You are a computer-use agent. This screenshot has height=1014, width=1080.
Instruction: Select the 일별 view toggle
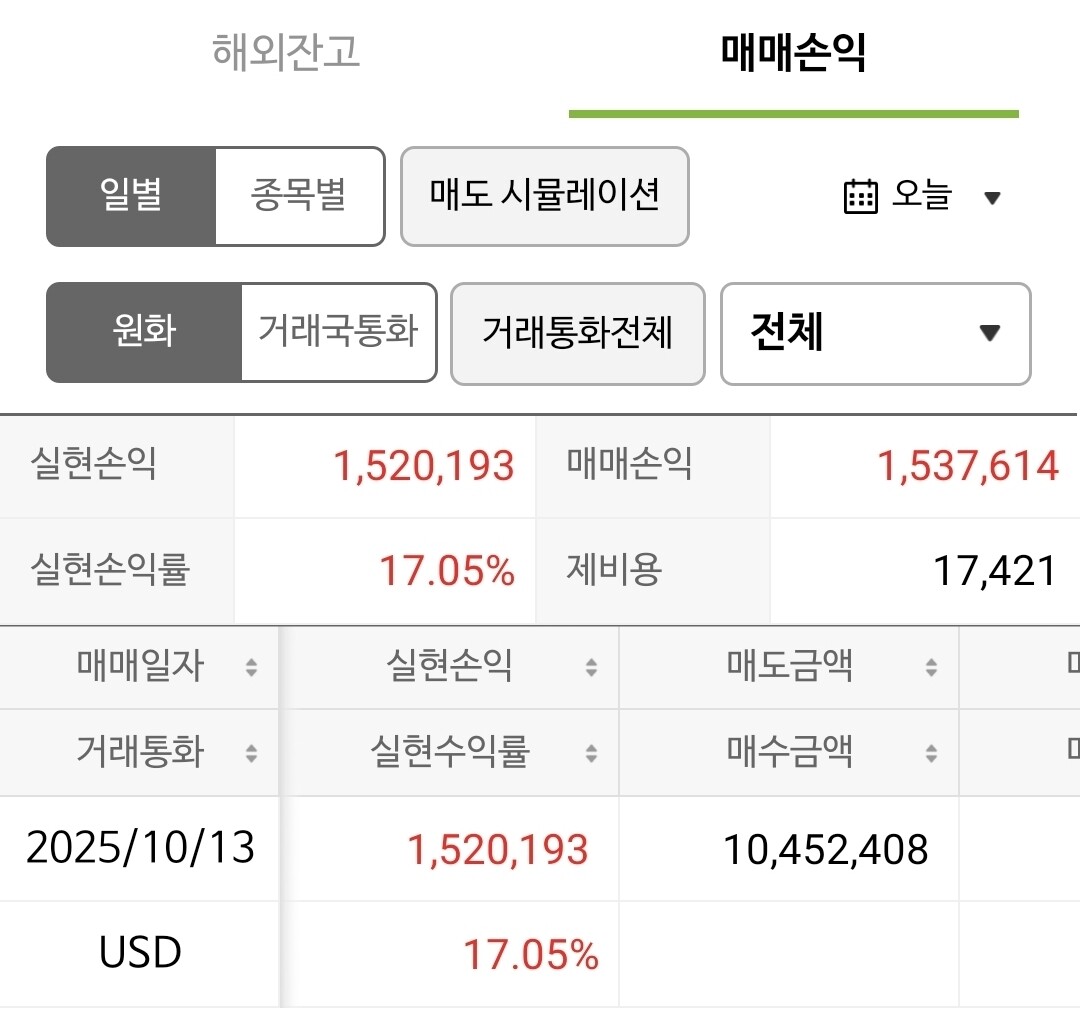(131, 196)
